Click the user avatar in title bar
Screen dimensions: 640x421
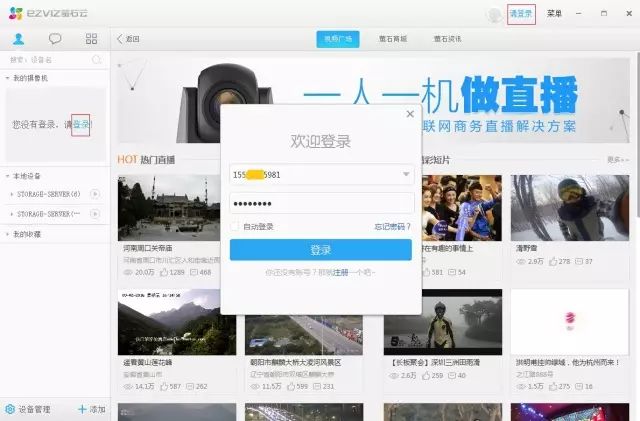pos(494,14)
